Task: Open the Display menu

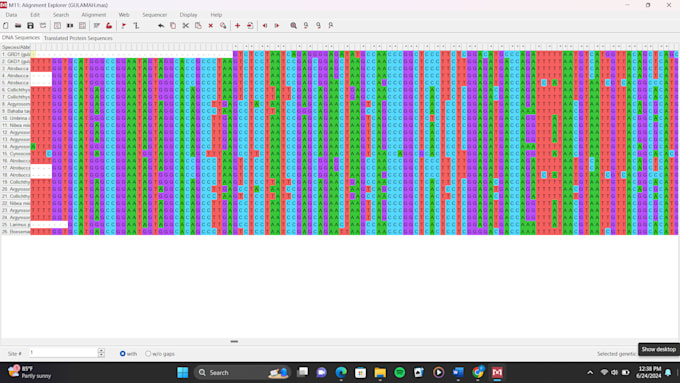Action: [188, 15]
